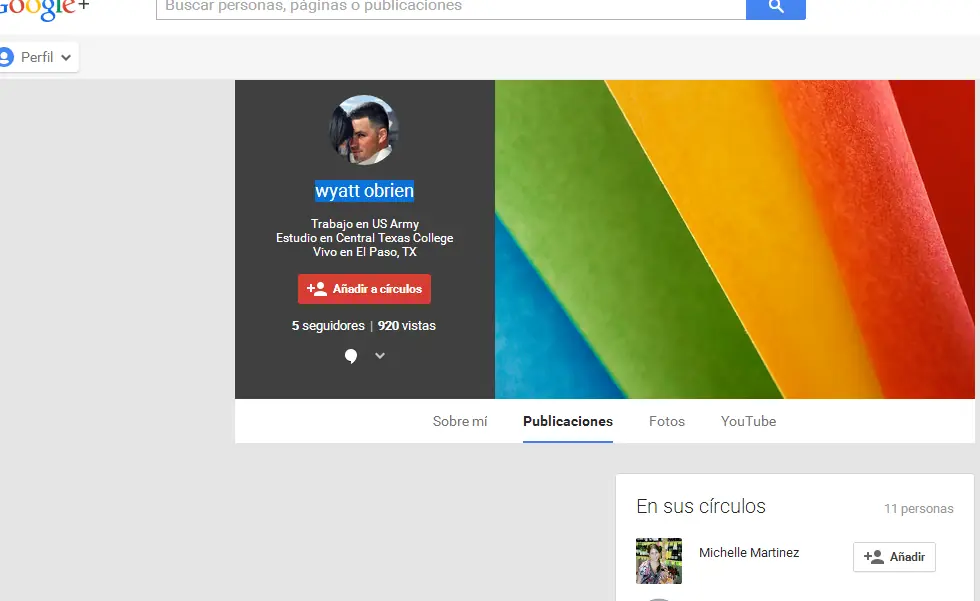Add Michelle Martinez with the Añadir button
Image resolution: width=980 pixels, height=601 pixels.
[894, 557]
